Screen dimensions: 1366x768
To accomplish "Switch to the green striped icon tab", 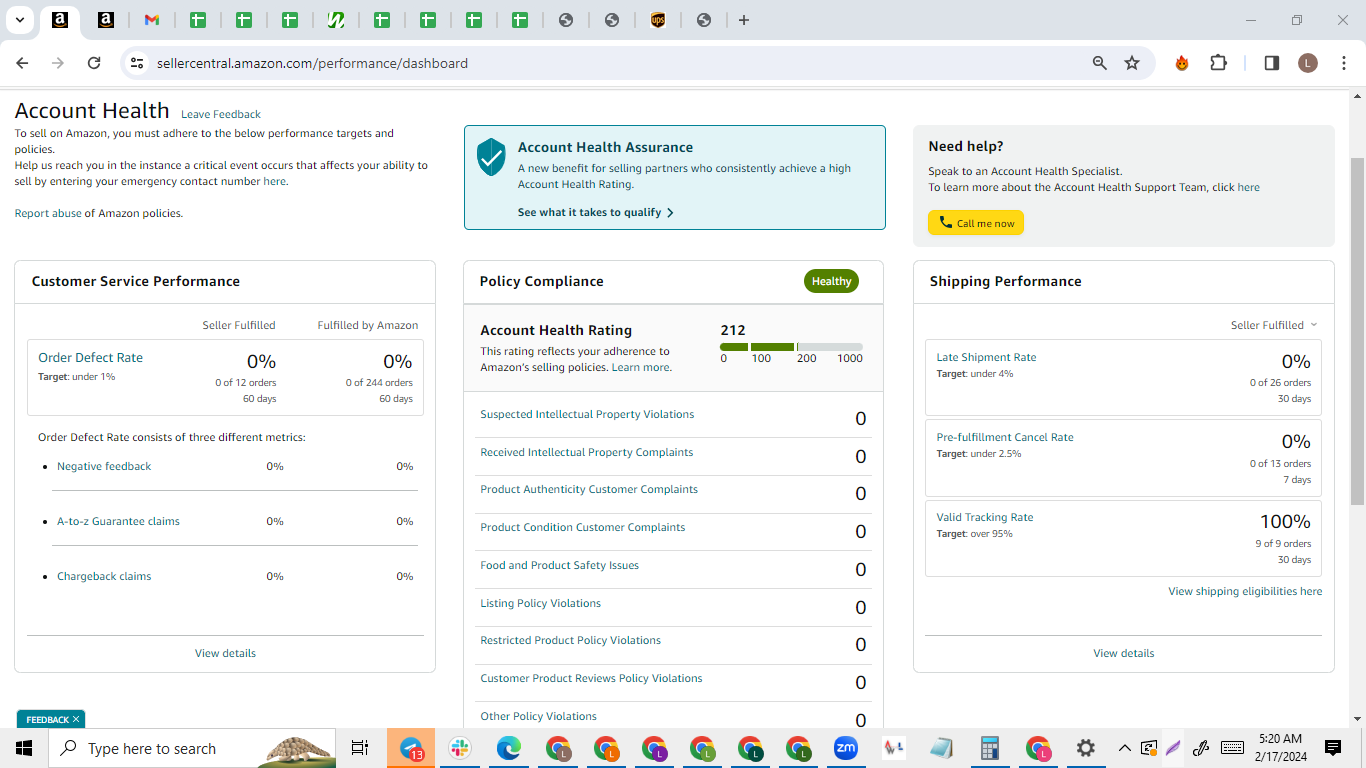I will (336, 20).
